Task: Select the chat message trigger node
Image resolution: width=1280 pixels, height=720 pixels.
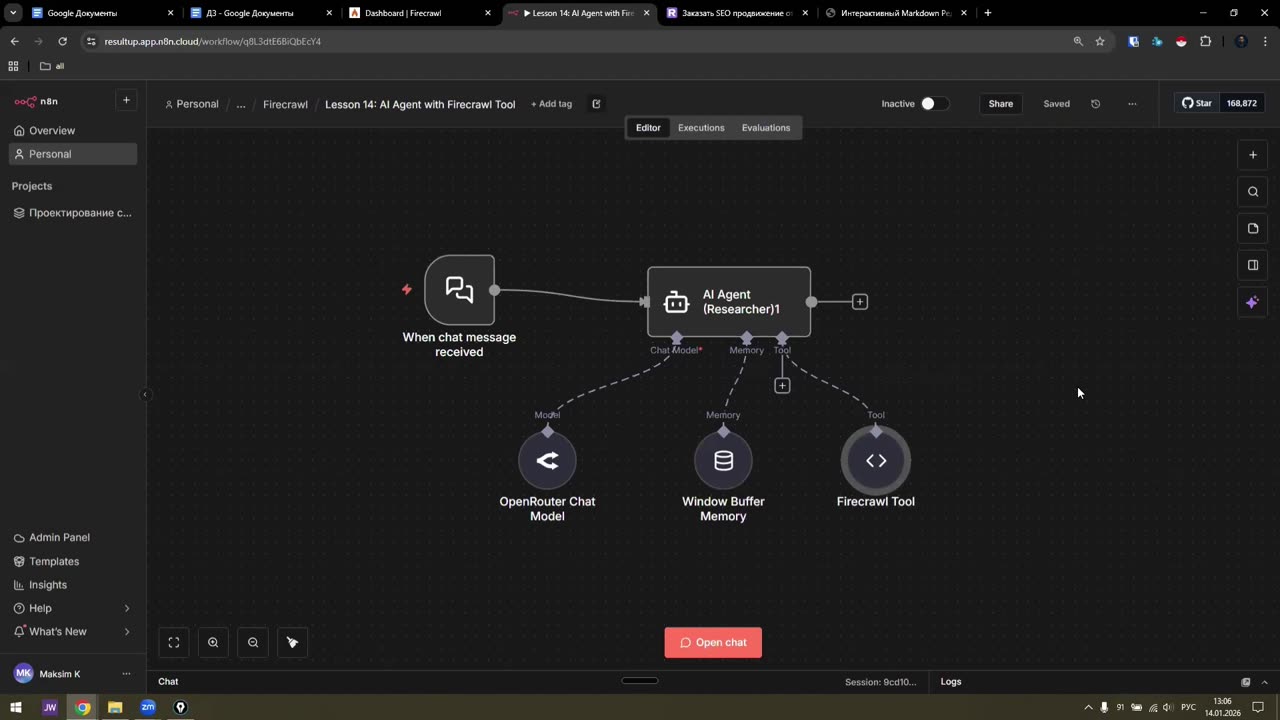Action: click(x=459, y=290)
